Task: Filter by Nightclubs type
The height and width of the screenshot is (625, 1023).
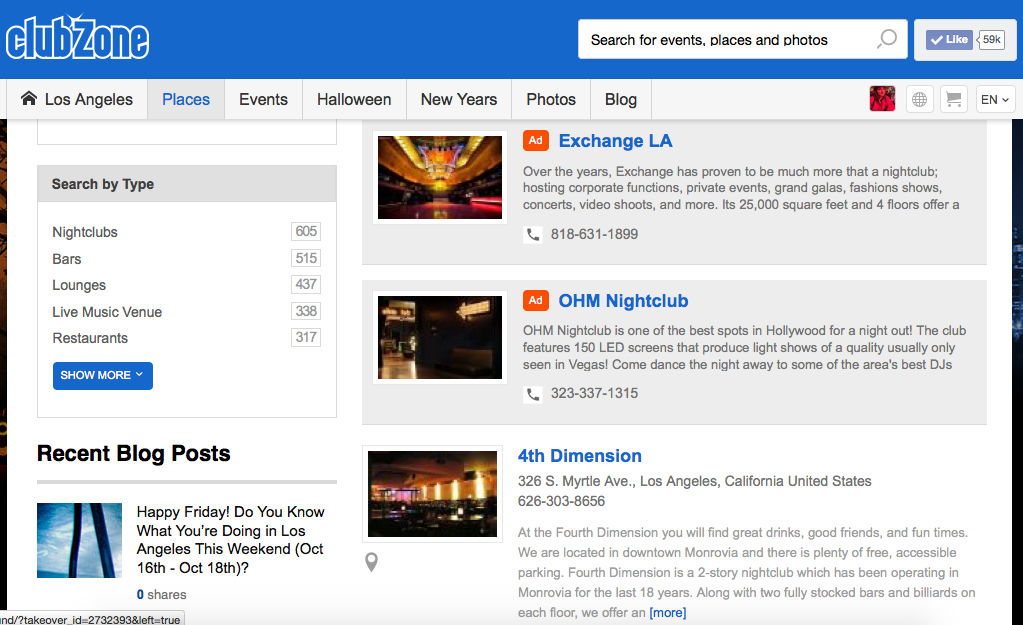Action: pyautogui.click(x=85, y=232)
